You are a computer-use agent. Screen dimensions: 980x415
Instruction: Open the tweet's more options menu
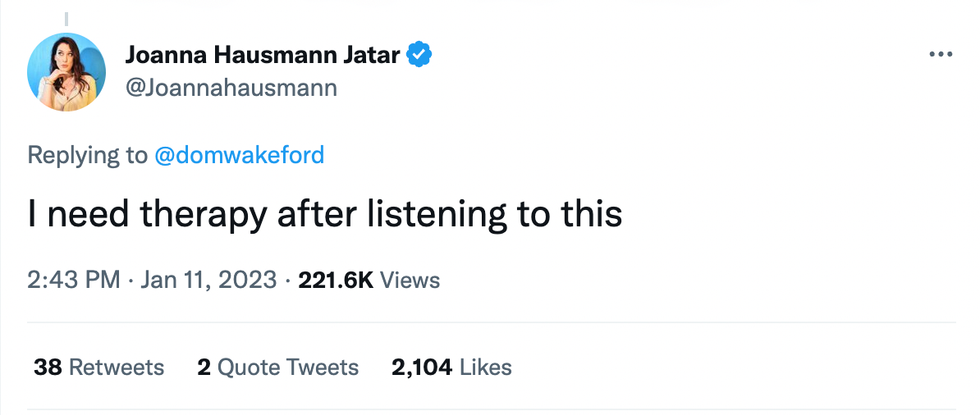tap(939, 54)
